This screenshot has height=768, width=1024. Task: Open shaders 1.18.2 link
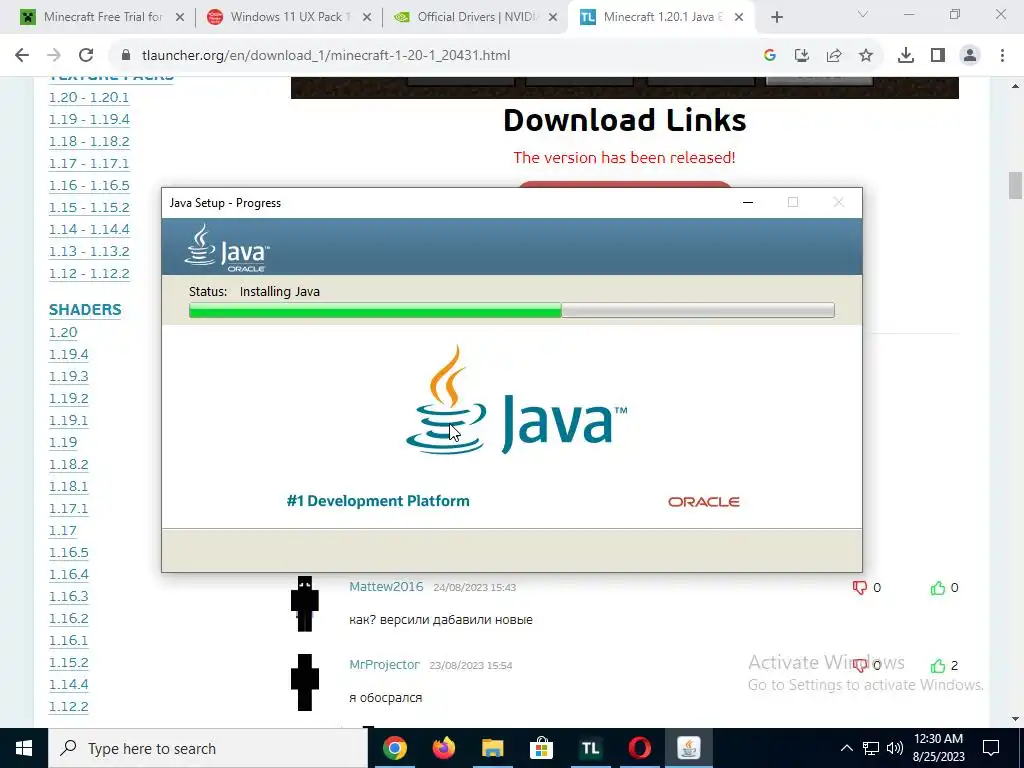pyautogui.click(x=69, y=464)
